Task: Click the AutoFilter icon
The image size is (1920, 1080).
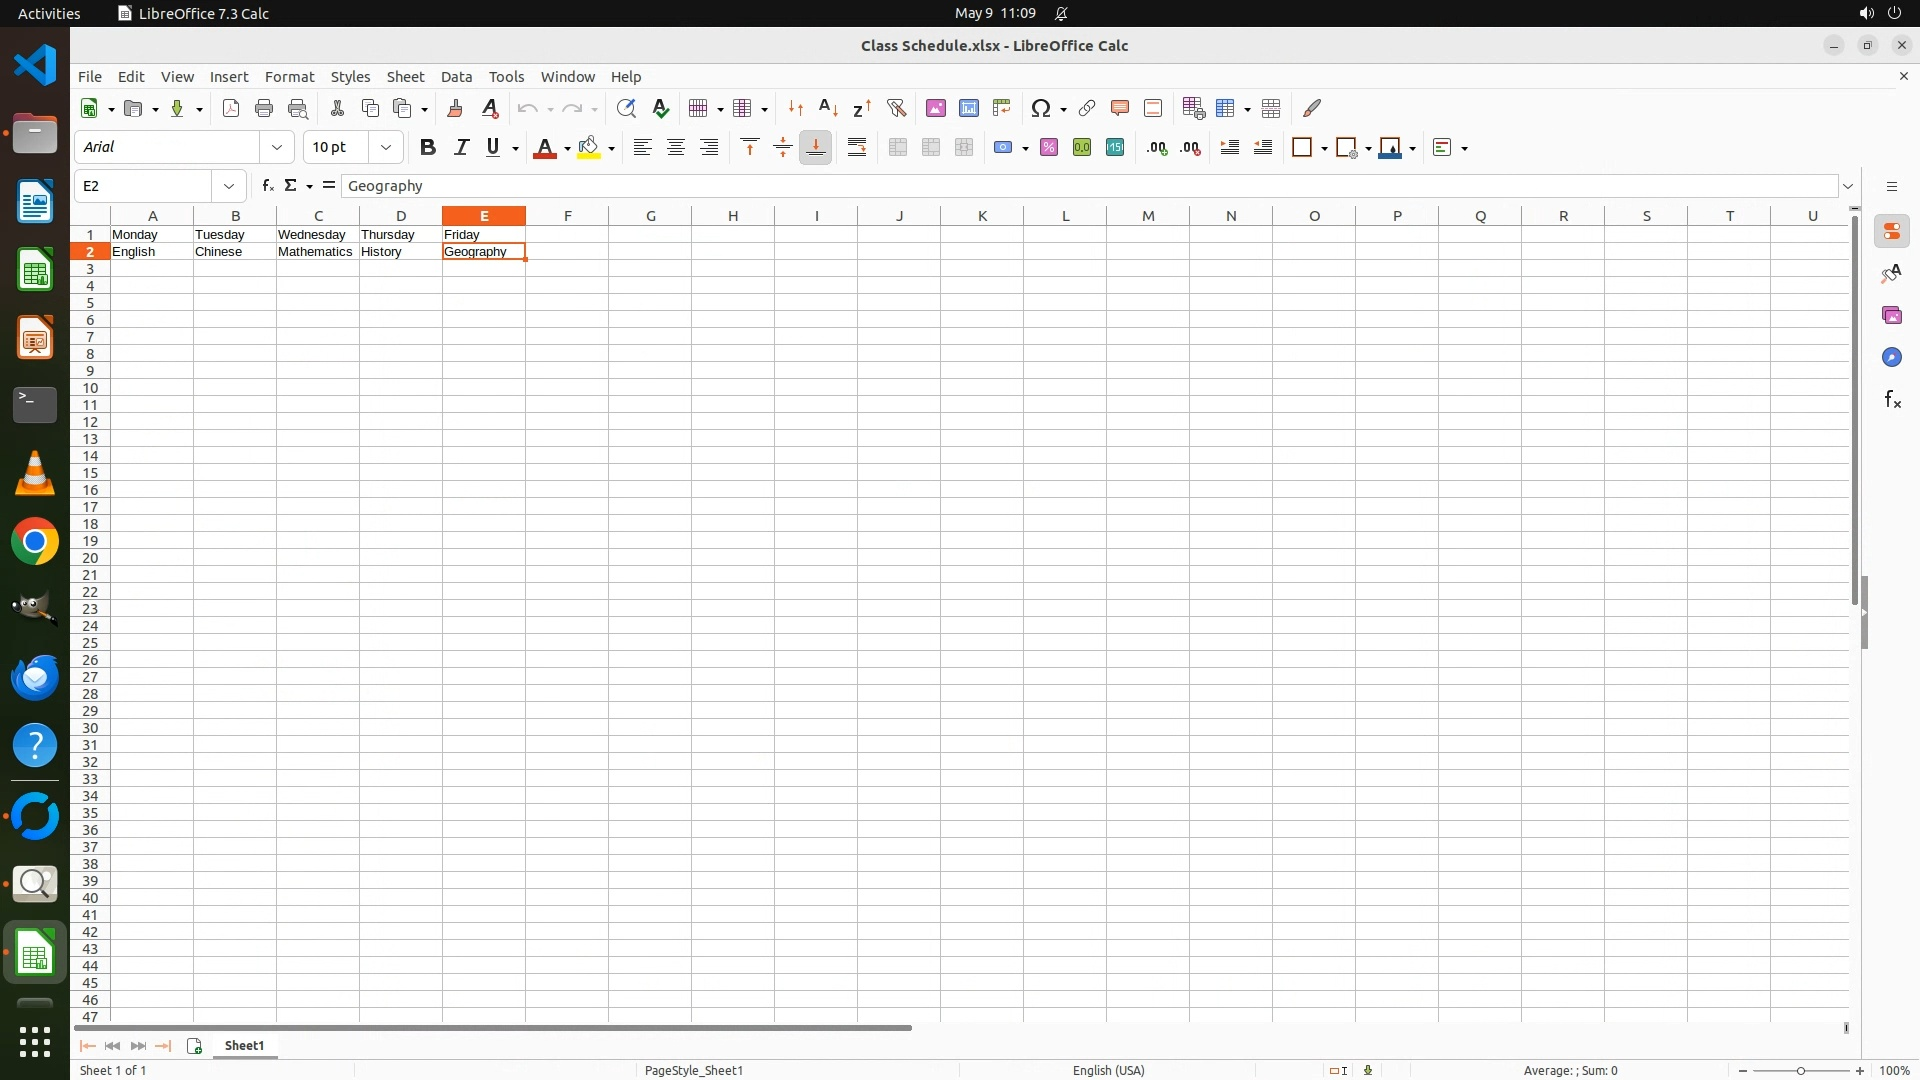Action: 896,108
